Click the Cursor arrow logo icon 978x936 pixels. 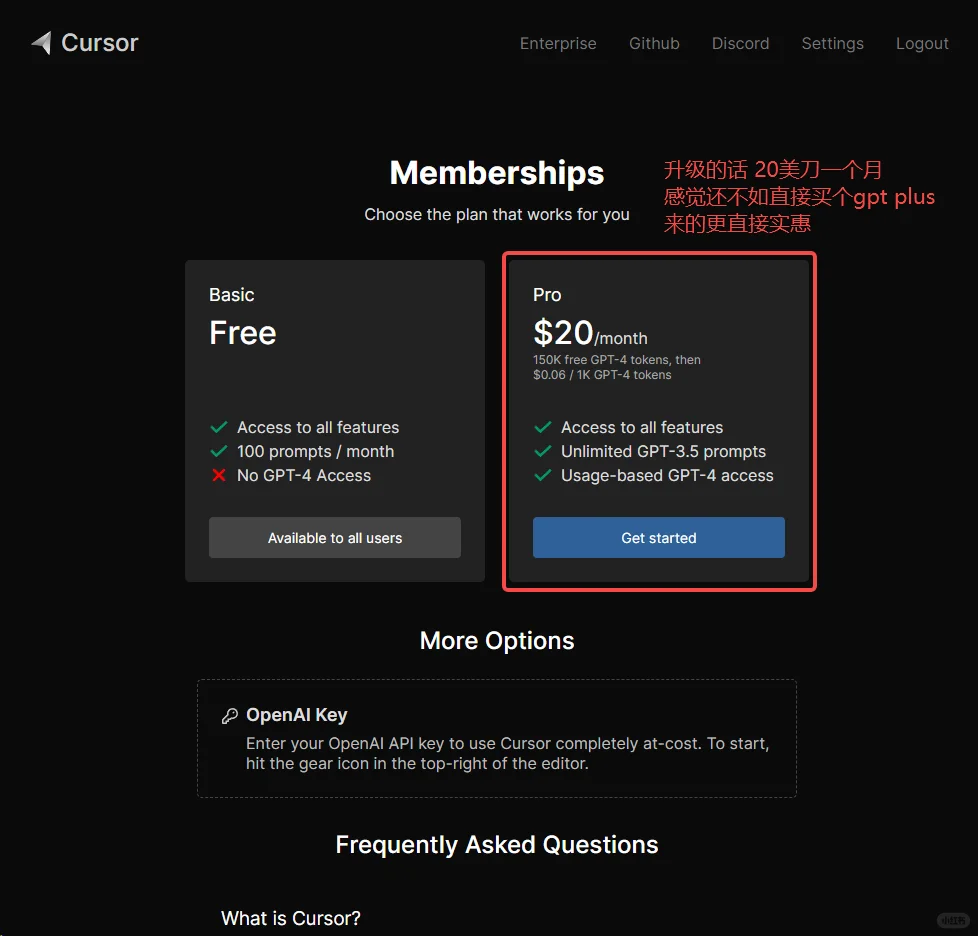coord(41,43)
